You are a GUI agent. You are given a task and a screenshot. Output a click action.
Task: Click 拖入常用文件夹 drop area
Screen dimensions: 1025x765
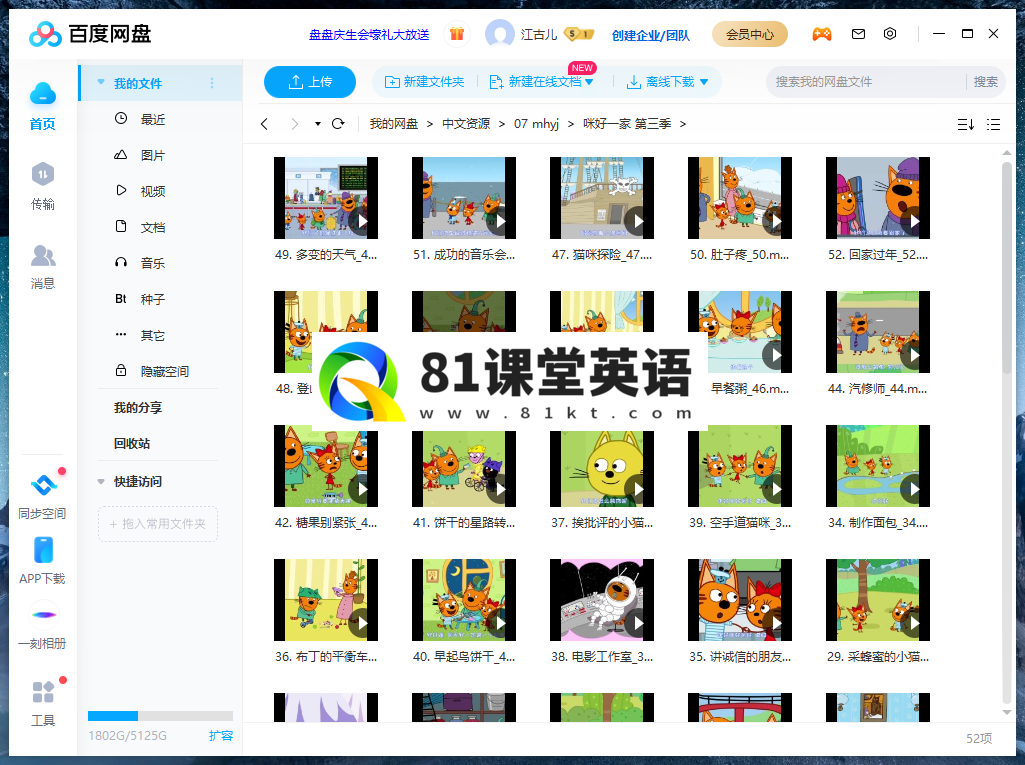coord(158,524)
